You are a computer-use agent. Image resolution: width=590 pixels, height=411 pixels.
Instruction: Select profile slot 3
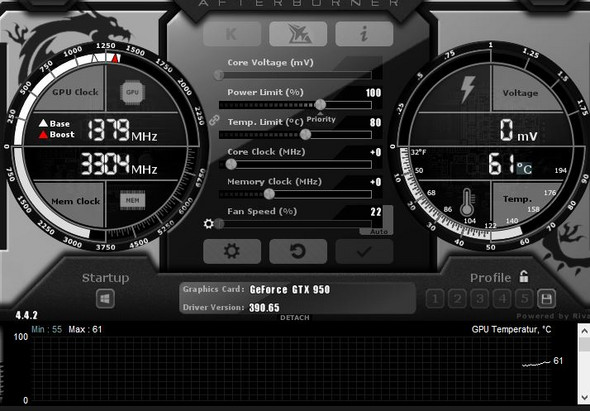pyautogui.click(x=480, y=299)
